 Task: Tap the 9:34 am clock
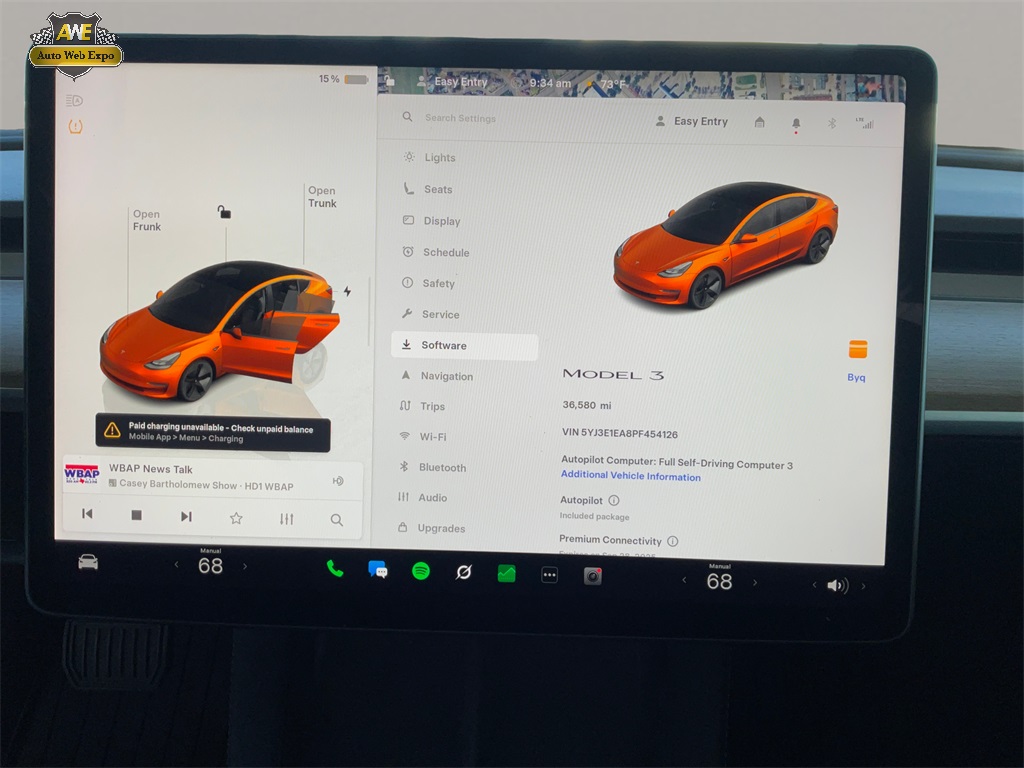point(550,83)
